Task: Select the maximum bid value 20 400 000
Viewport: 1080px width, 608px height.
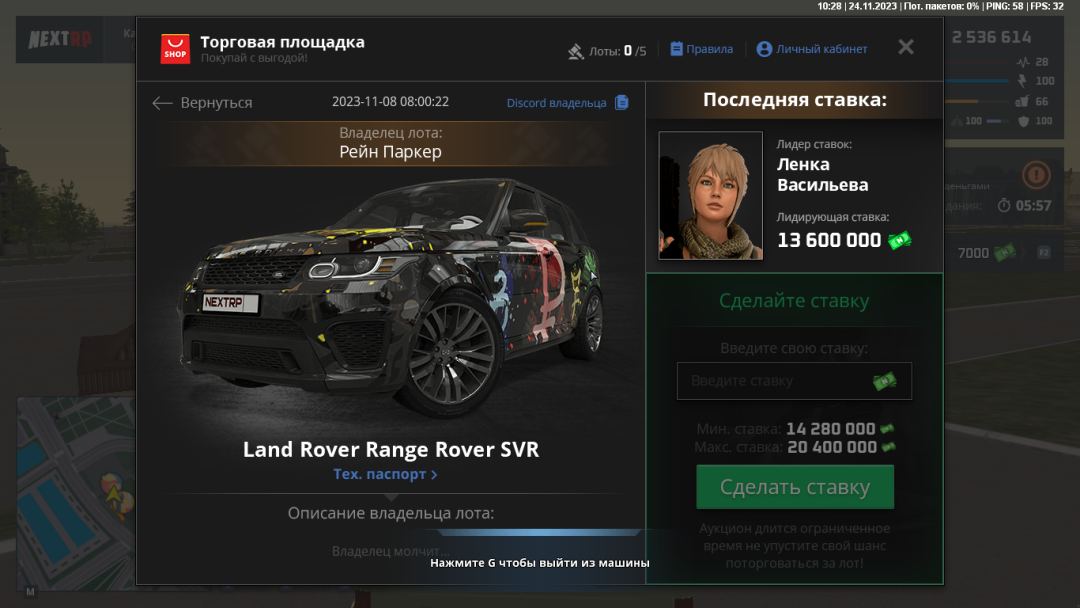Action: coord(832,447)
